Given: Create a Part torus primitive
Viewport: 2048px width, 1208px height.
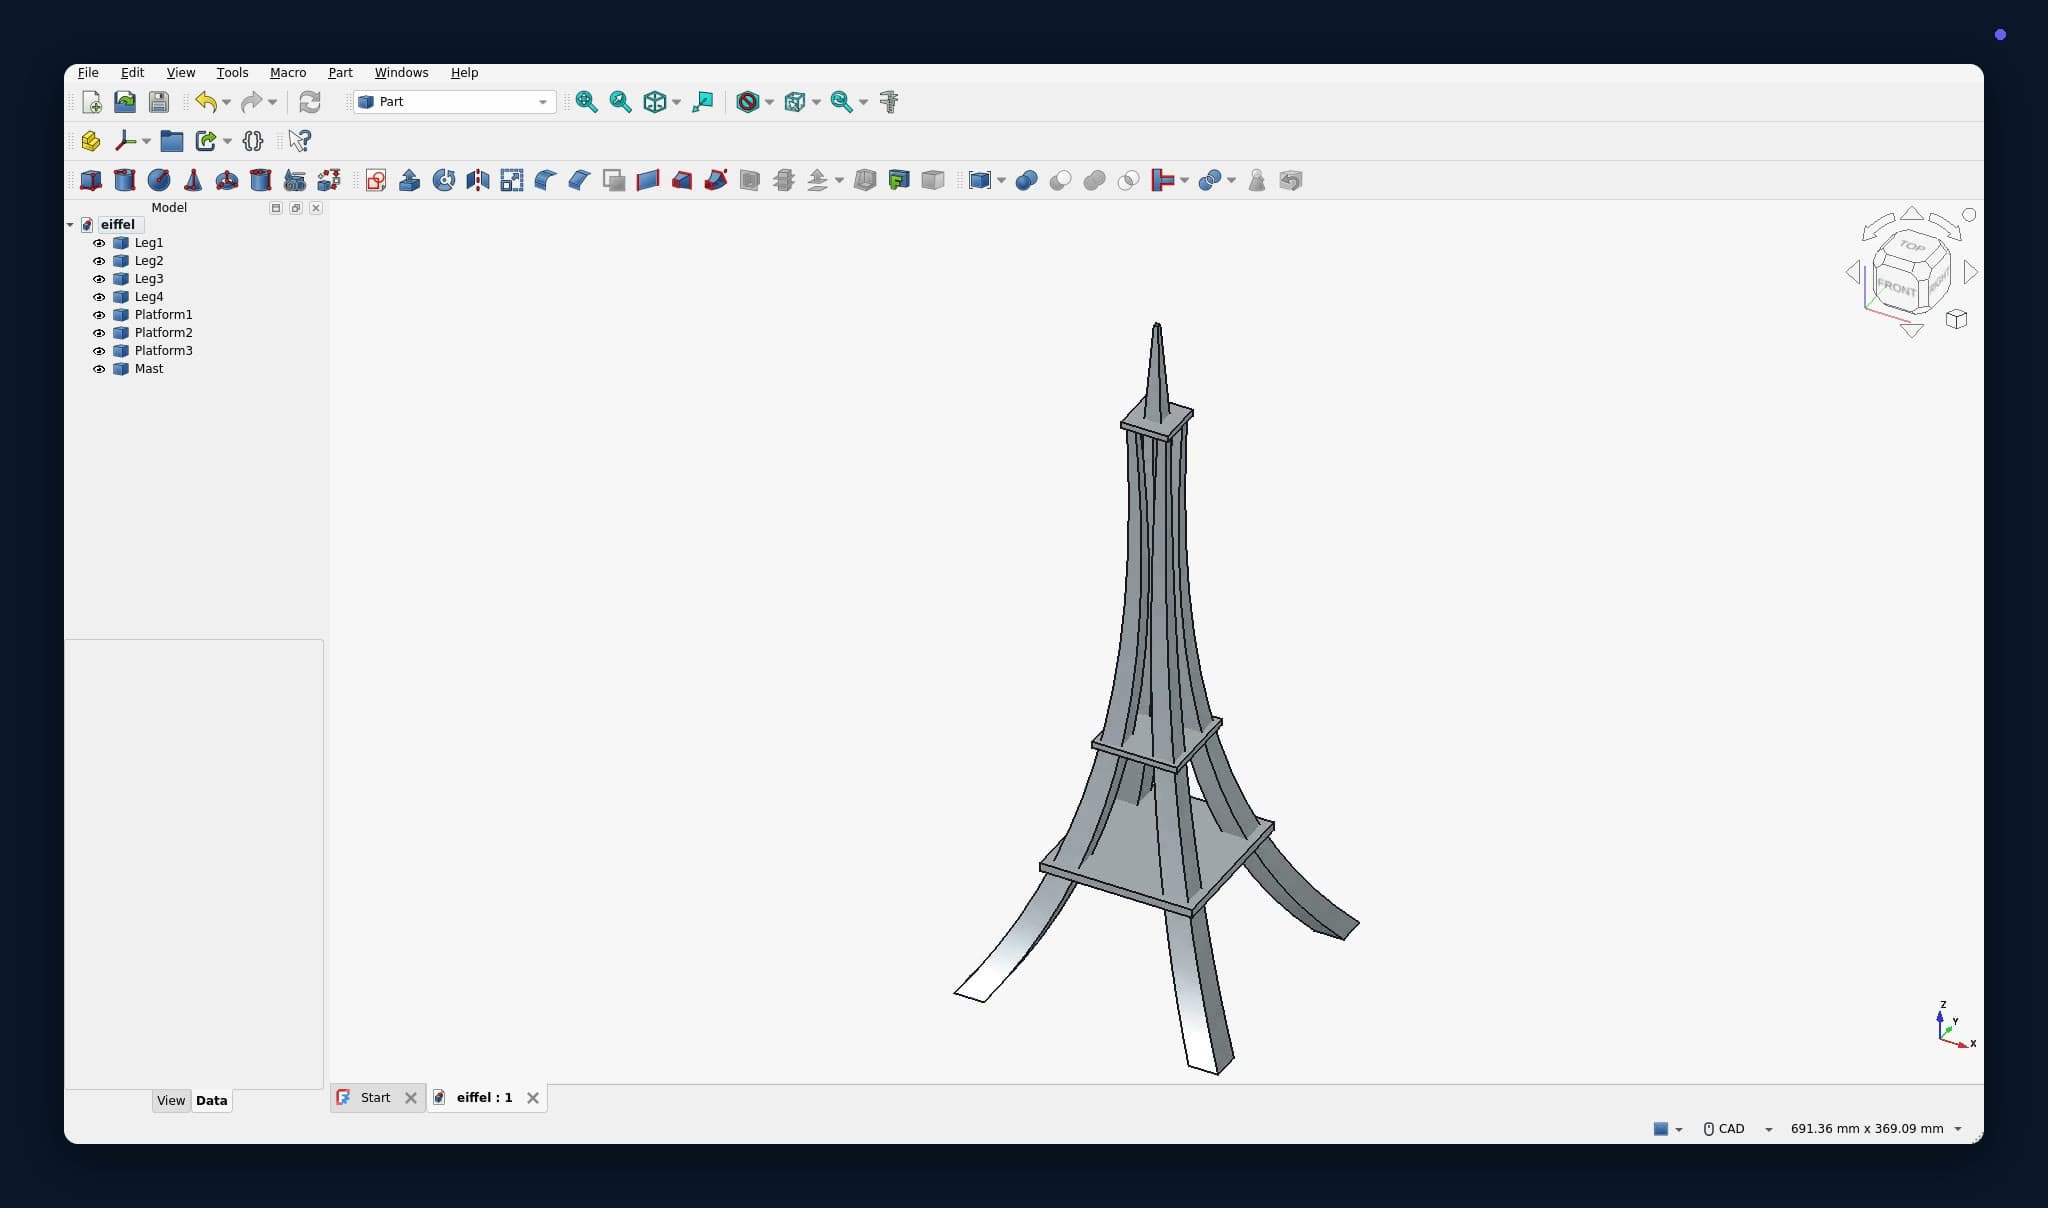Looking at the screenshot, I should tap(227, 180).
